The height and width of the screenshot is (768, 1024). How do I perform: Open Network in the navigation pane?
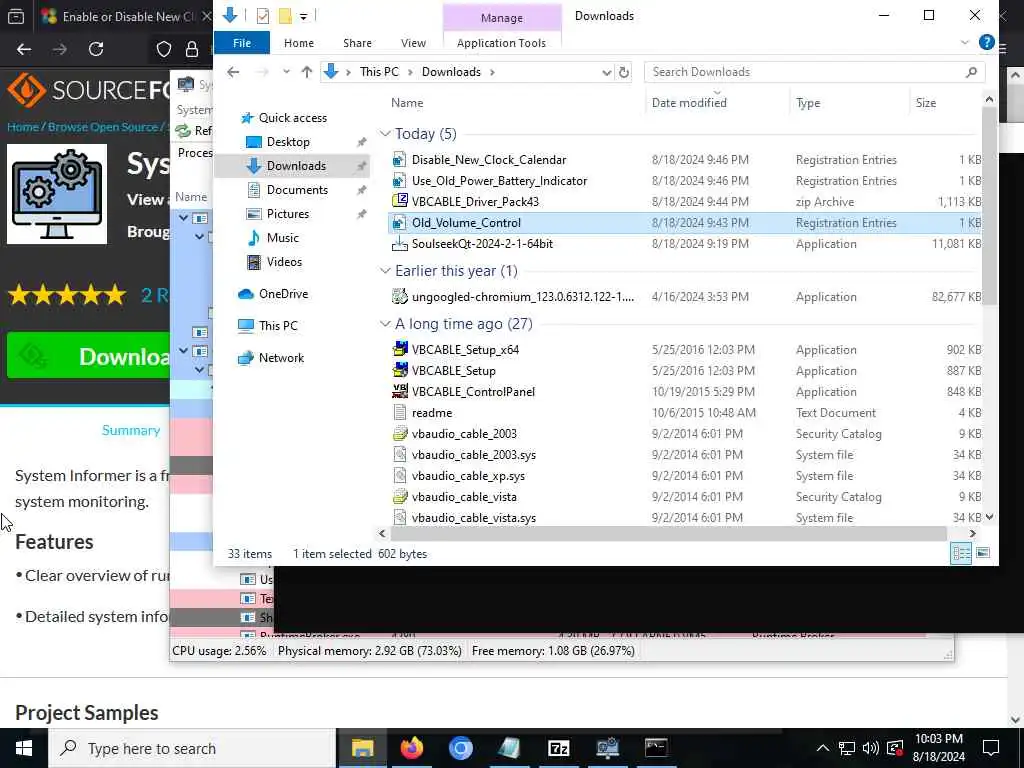pyautogui.click(x=281, y=358)
